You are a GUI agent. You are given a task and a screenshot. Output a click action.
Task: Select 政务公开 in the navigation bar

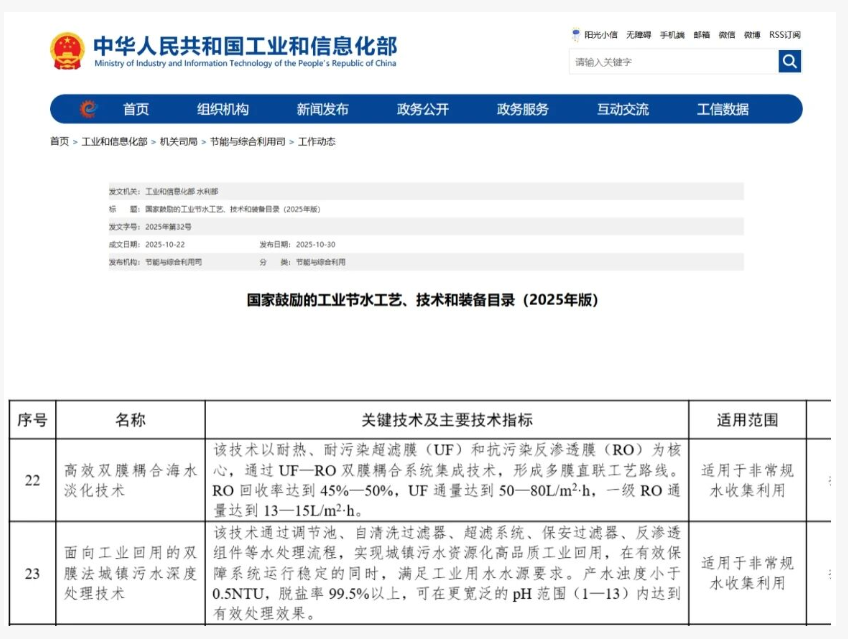tap(422, 110)
